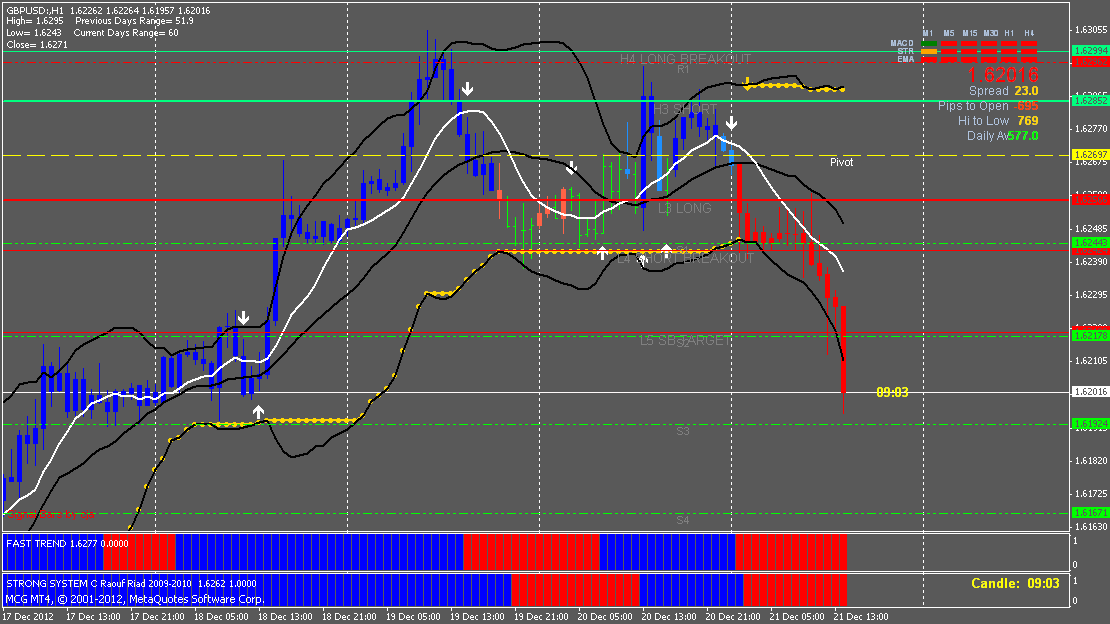The image size is (1110, 624).
Task: Click the 20 Dec 05:00 time axis label
Action: [605, 616]
